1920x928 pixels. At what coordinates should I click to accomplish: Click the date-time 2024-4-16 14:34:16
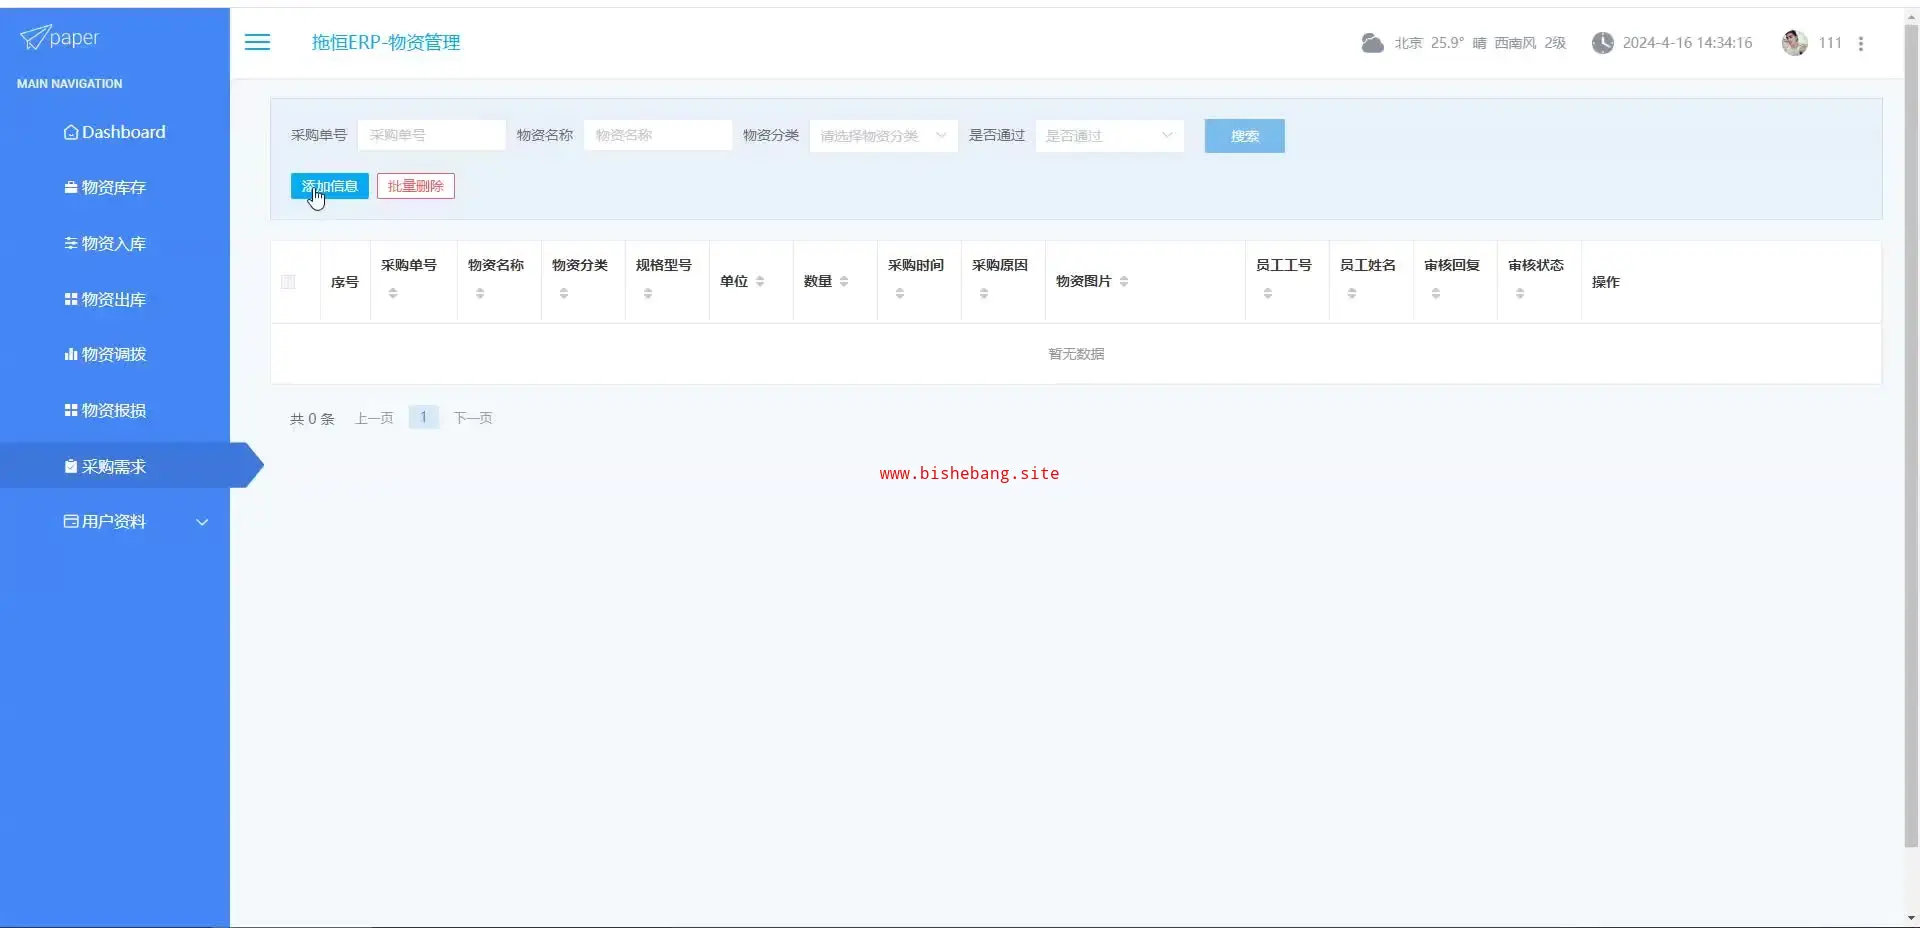1687,43
